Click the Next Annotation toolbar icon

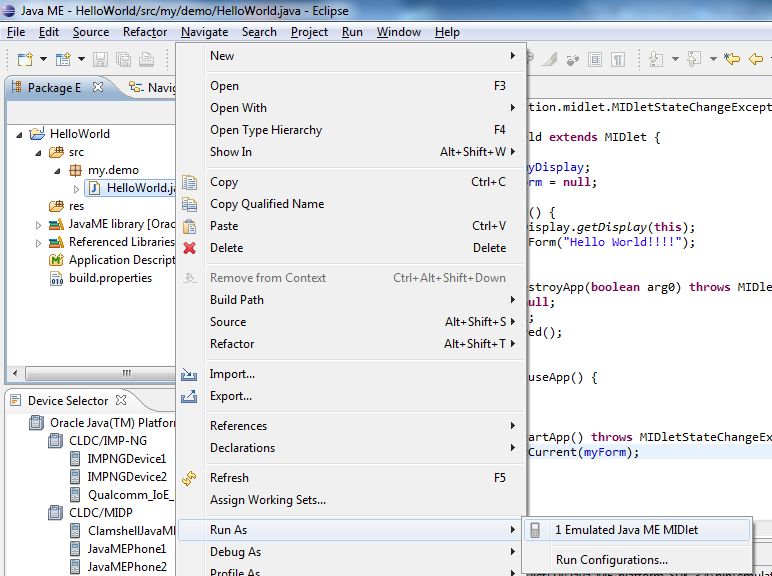(x=656, y=60)
